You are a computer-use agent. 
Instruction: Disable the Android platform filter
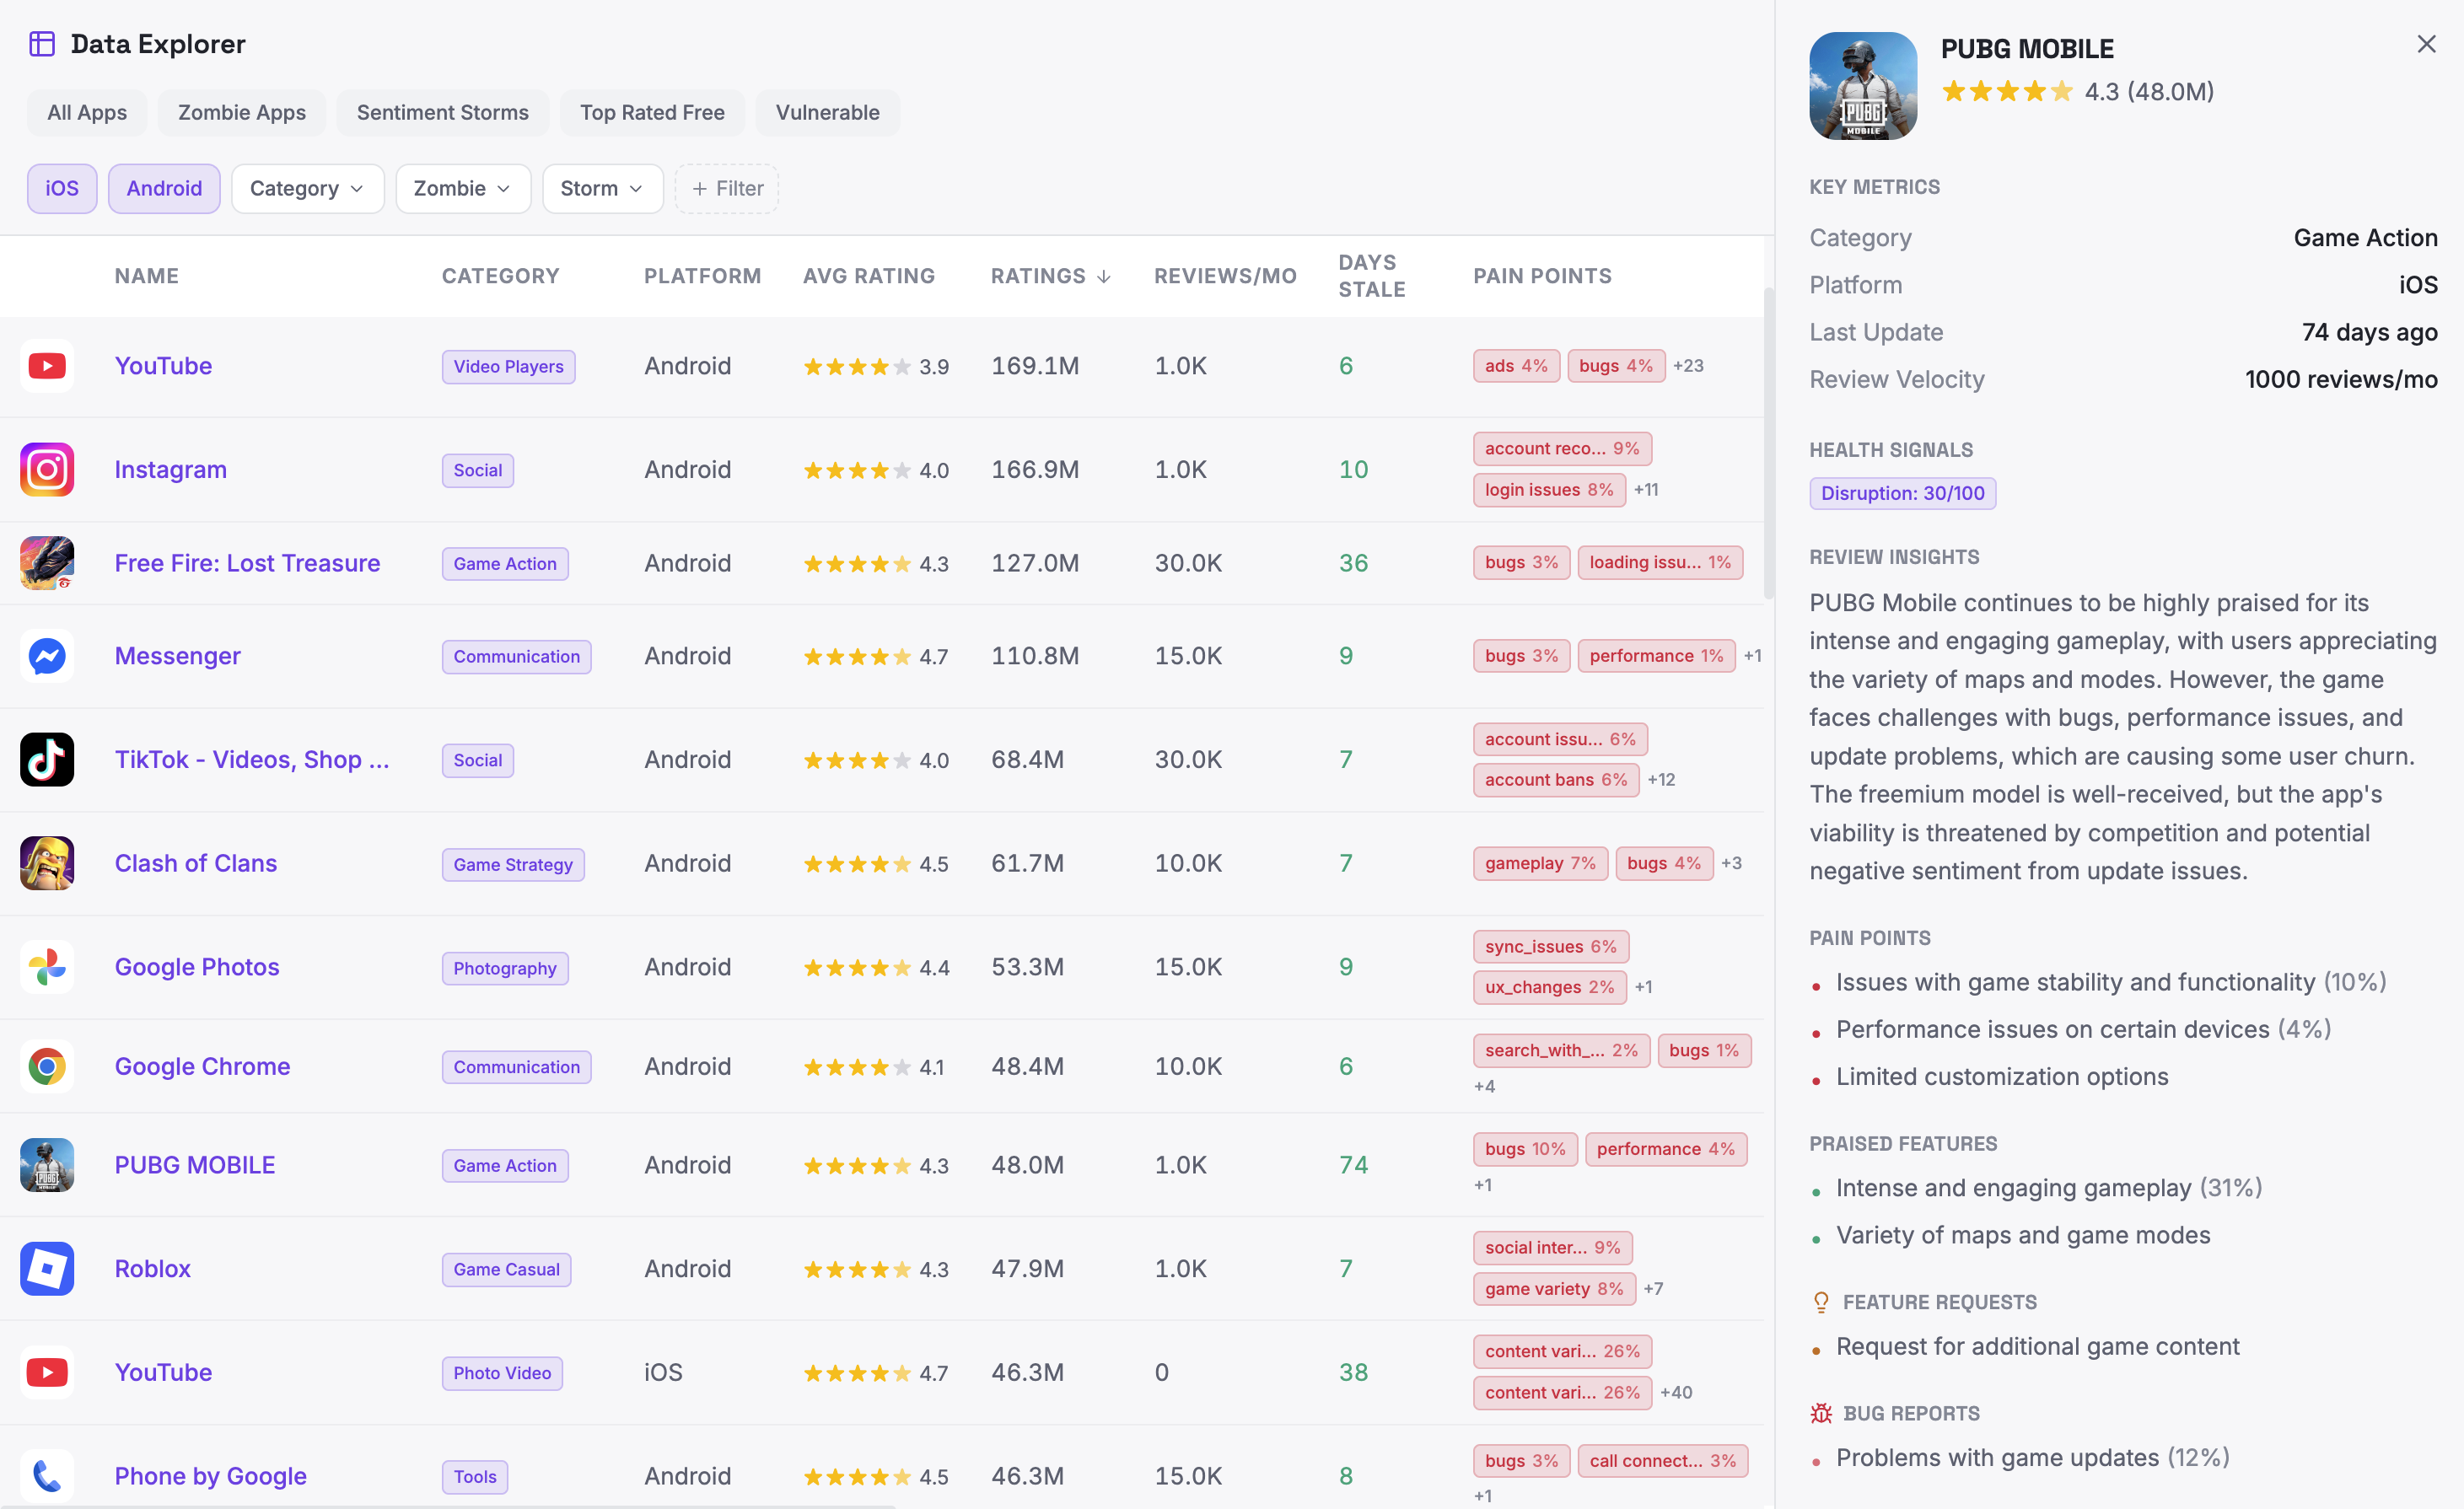(164, 188)
